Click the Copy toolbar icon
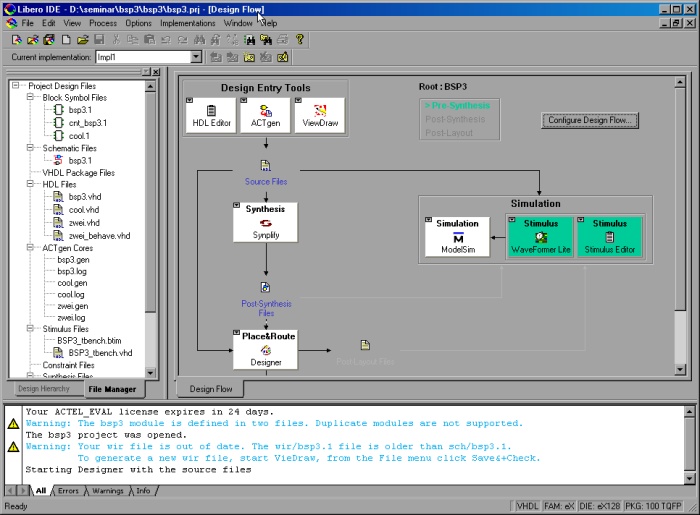This screenshot has width=700, height=515. (133, 40)
